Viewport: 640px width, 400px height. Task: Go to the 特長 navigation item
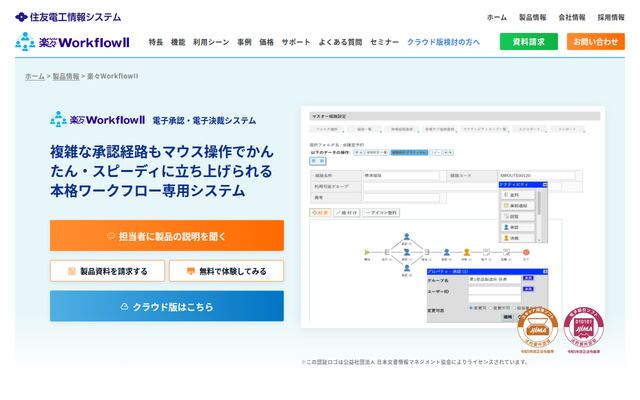(x=156, y=42)
